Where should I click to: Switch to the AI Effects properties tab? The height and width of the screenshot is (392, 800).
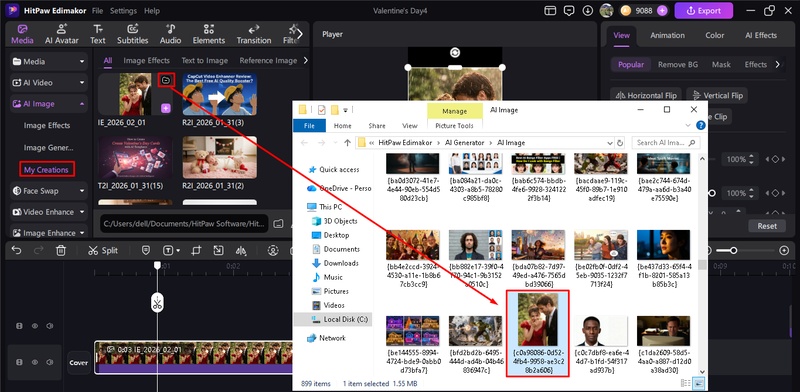point(761,35)
